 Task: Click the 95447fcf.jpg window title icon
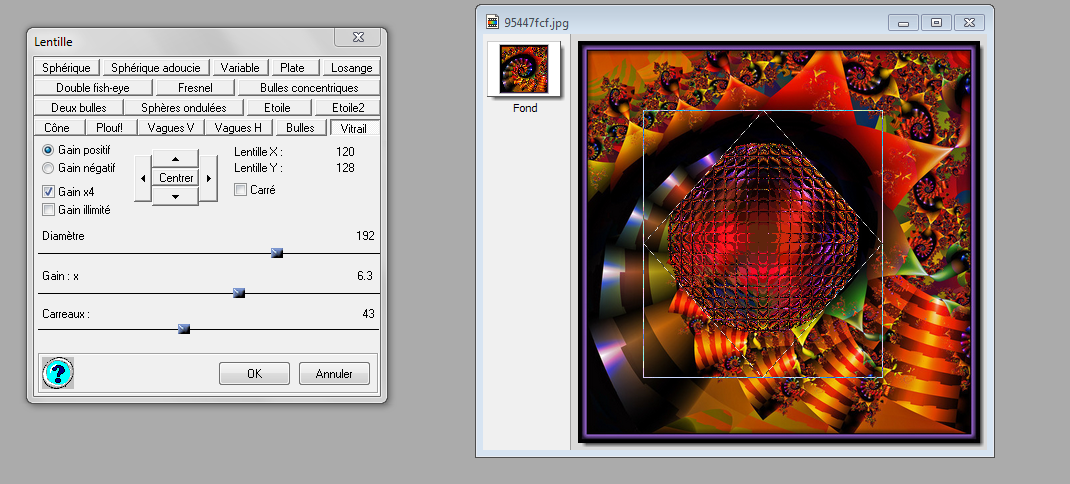tap(492, 21)
